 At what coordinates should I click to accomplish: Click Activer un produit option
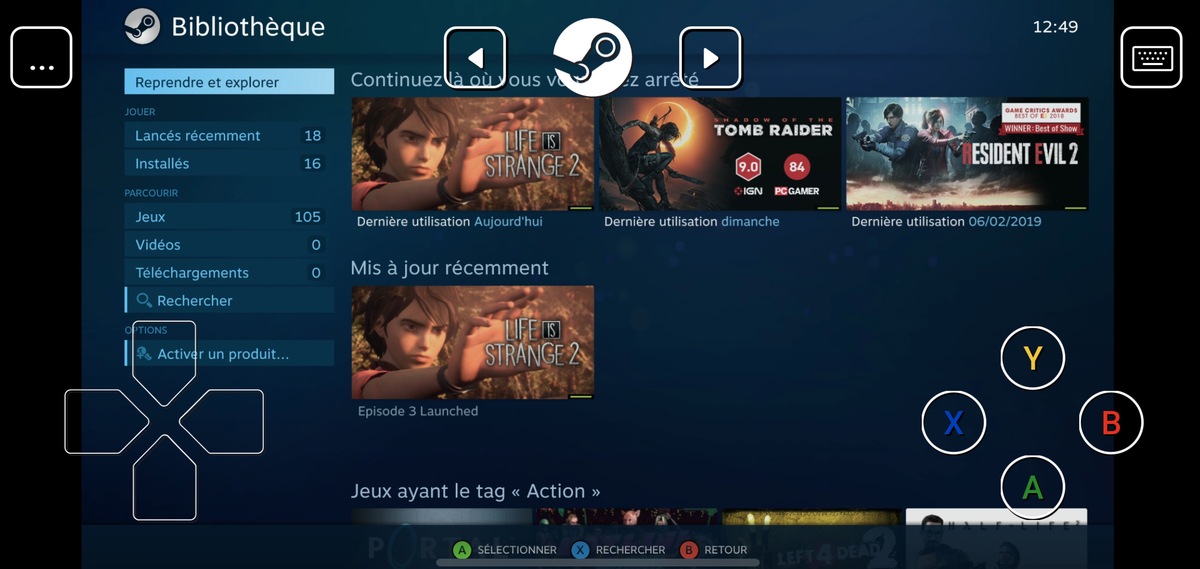point(229,354)
